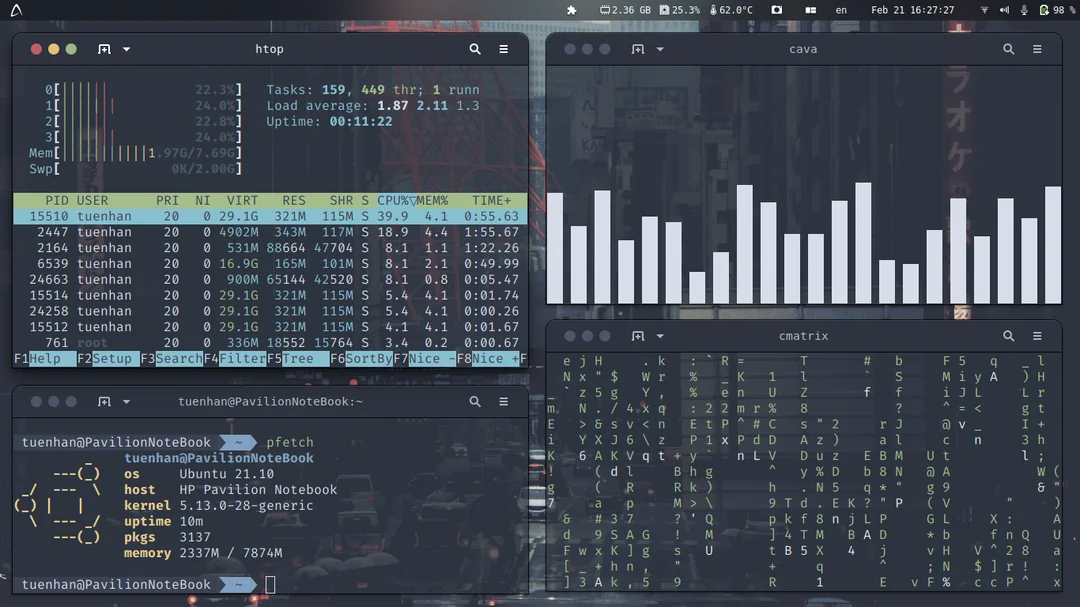1080x607 pixels.
Task: Click the 62.0°C temperature indicator
Action: 731,10
